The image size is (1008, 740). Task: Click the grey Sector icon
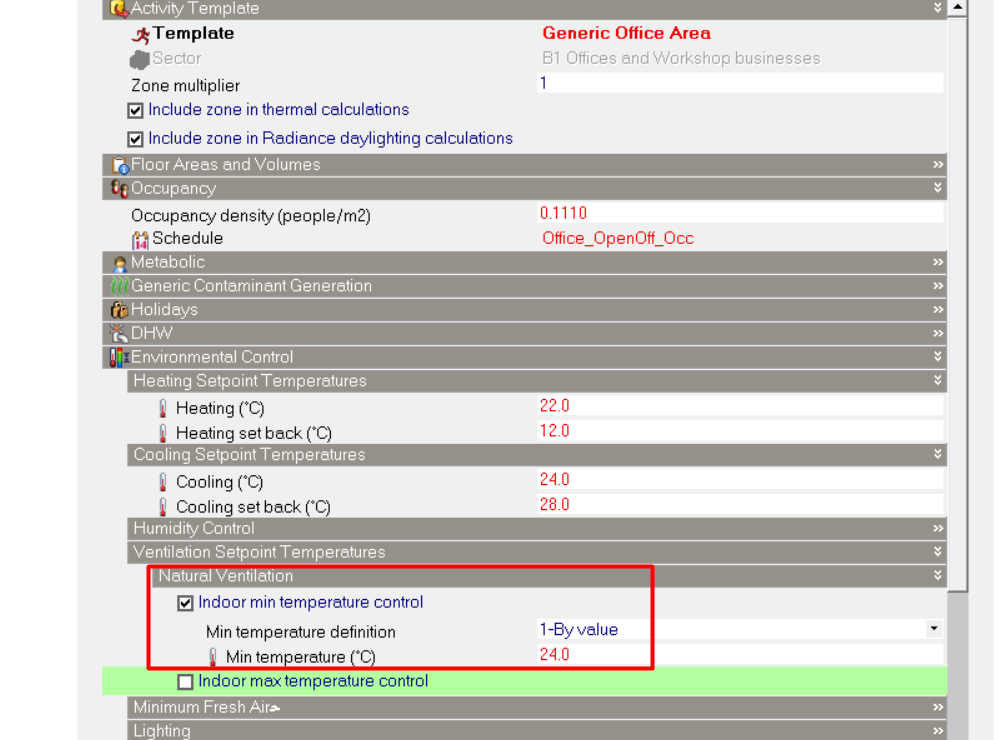[x=140, y=60]
